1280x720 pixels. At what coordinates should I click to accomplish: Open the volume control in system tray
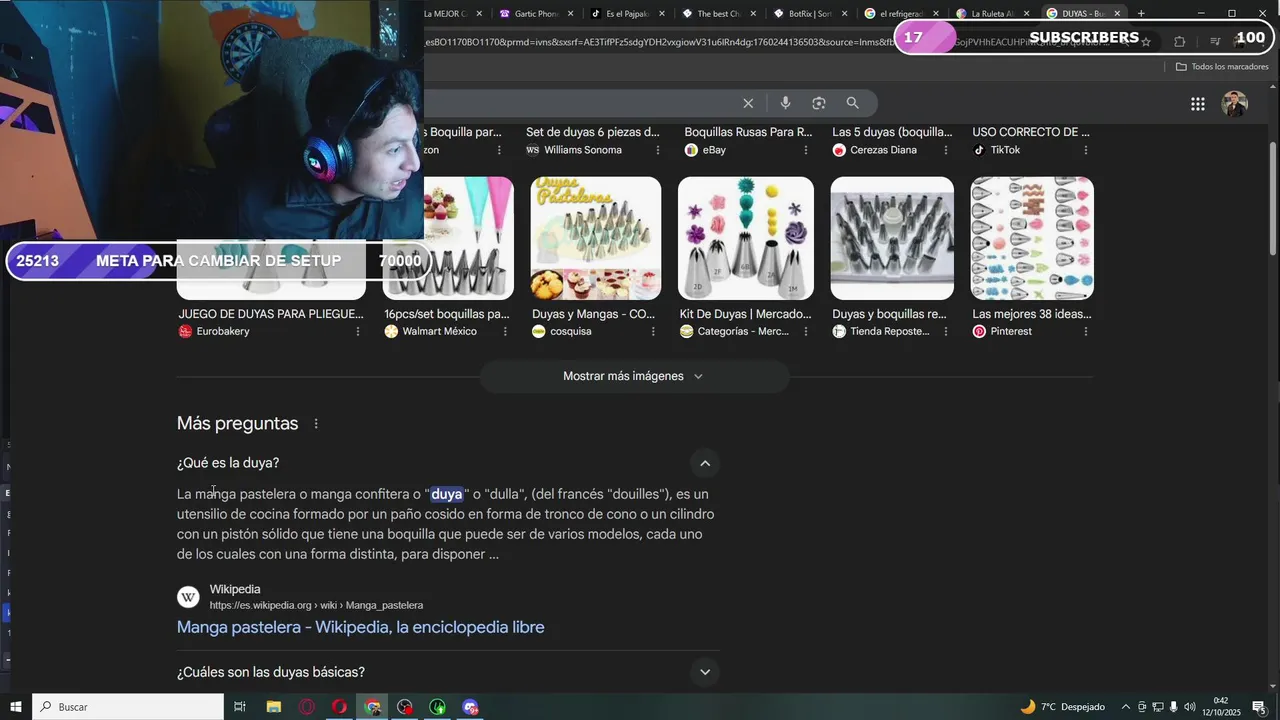1190,707
